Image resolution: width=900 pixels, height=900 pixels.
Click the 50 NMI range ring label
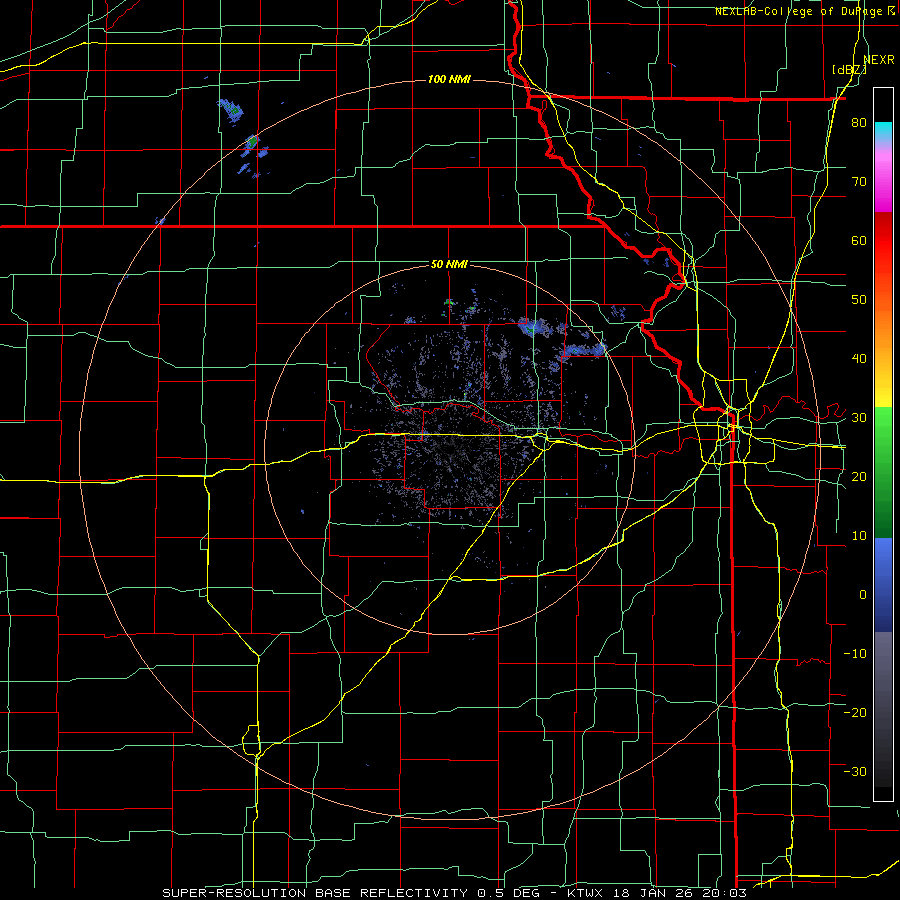(x=449, y=265)
